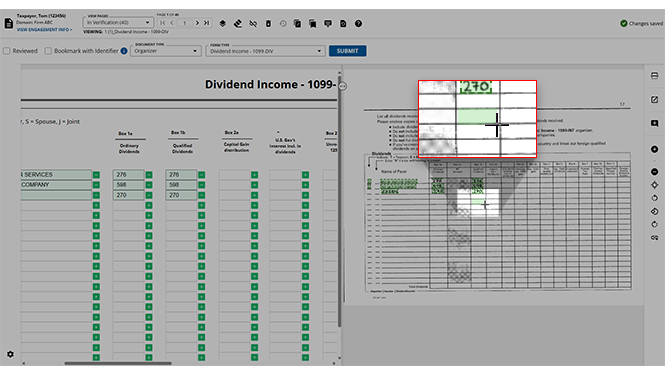Go to the previous page
The image size is (665, 392).
click(172, 23)
